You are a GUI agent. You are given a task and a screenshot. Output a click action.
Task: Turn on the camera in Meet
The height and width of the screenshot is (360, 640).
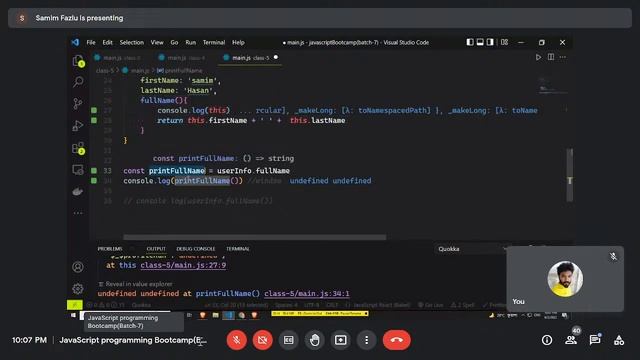pyautogui.click(x=262, y=340)
